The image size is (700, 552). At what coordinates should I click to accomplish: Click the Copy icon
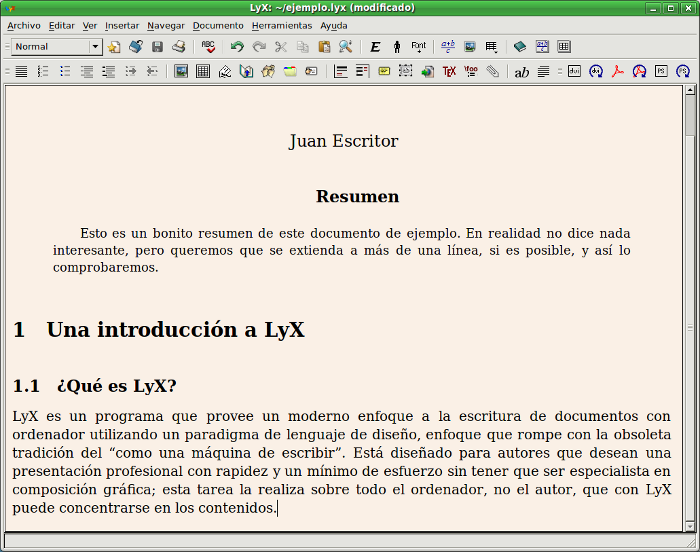(303, 46)
